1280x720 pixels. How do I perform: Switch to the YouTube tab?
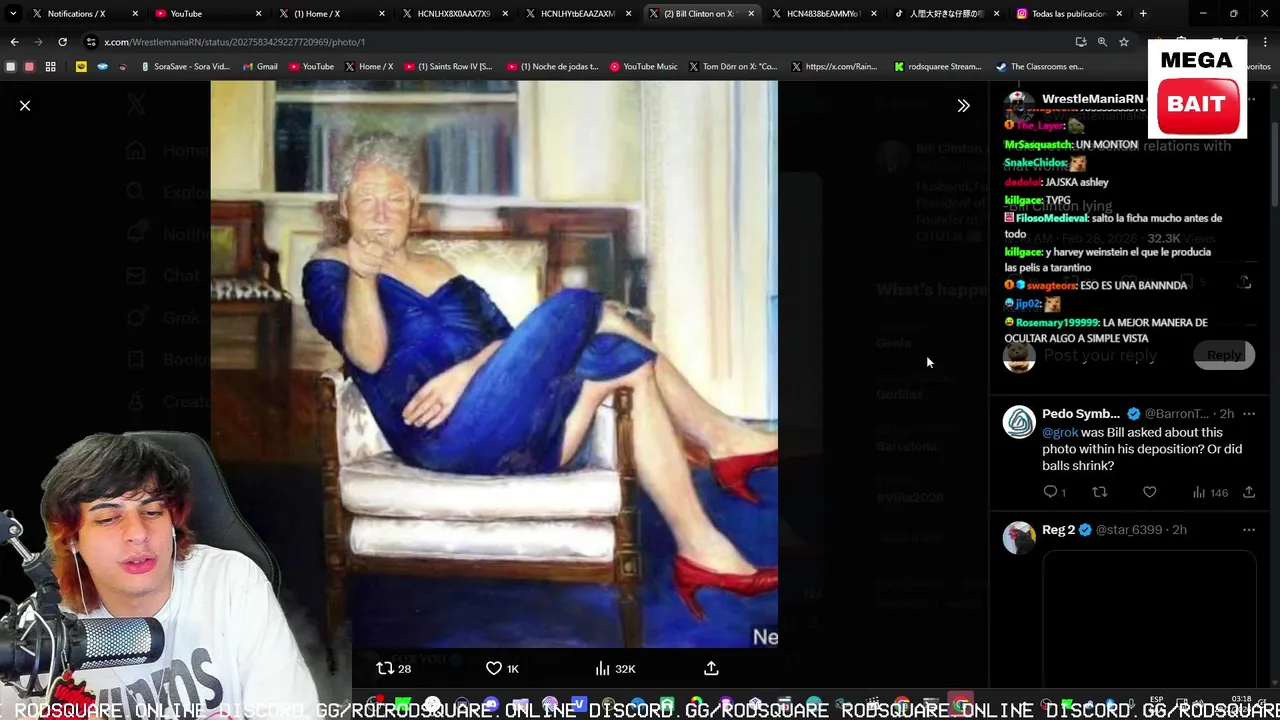pyautogui.click(x=207, y=14)
